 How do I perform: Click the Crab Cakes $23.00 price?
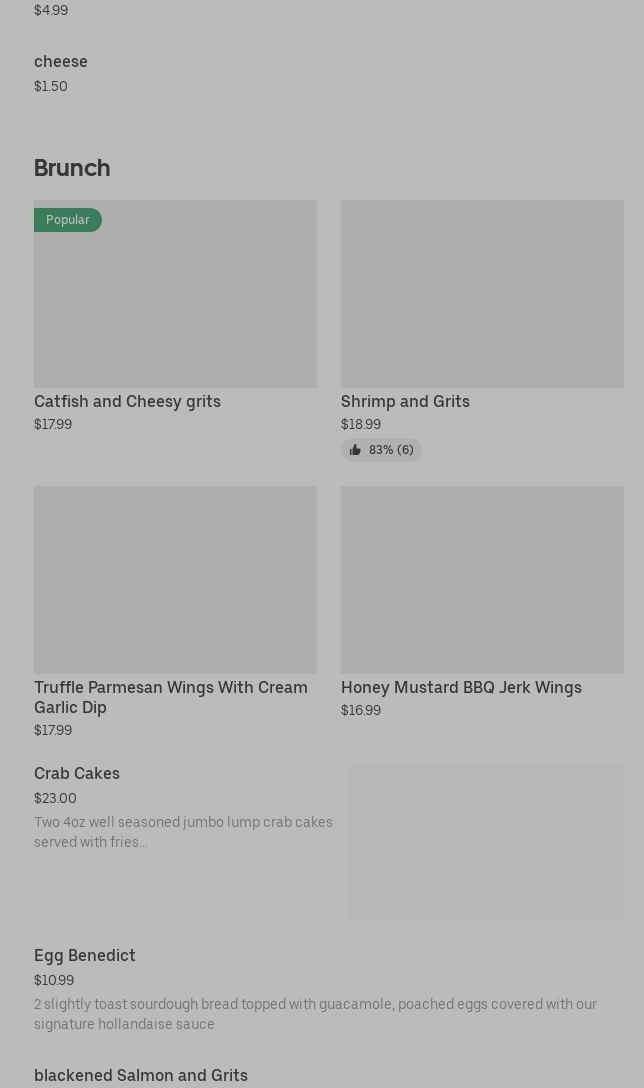(55, 798)
